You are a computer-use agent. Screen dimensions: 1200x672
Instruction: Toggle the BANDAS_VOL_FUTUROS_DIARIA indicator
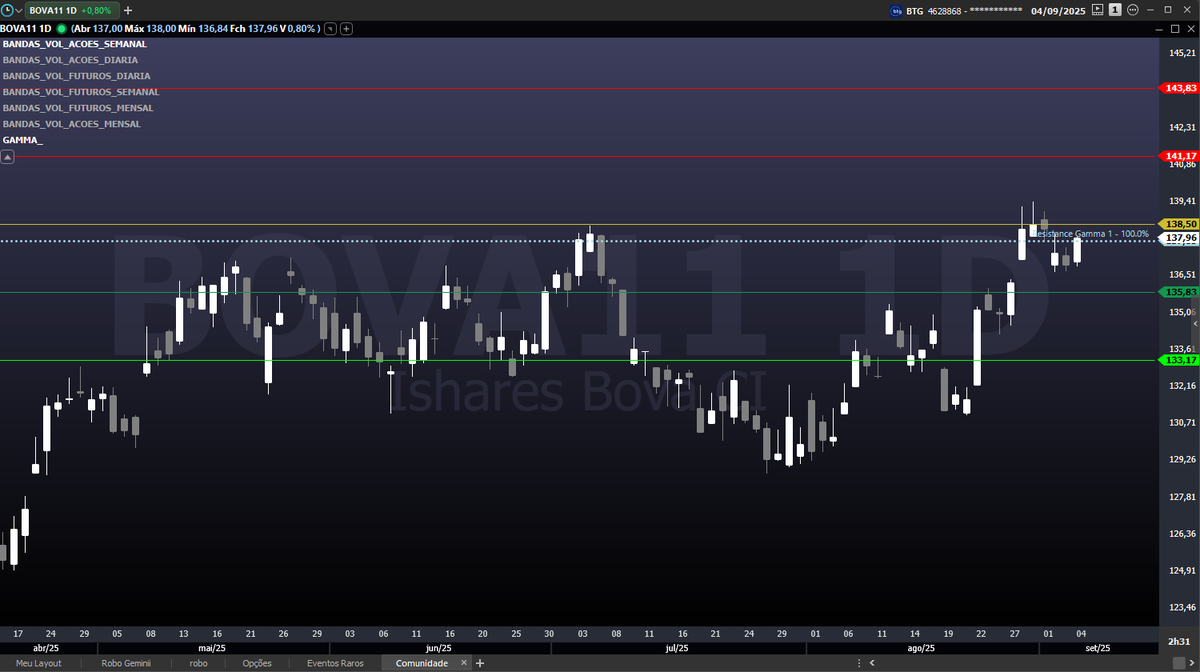(x=77, y=76)
